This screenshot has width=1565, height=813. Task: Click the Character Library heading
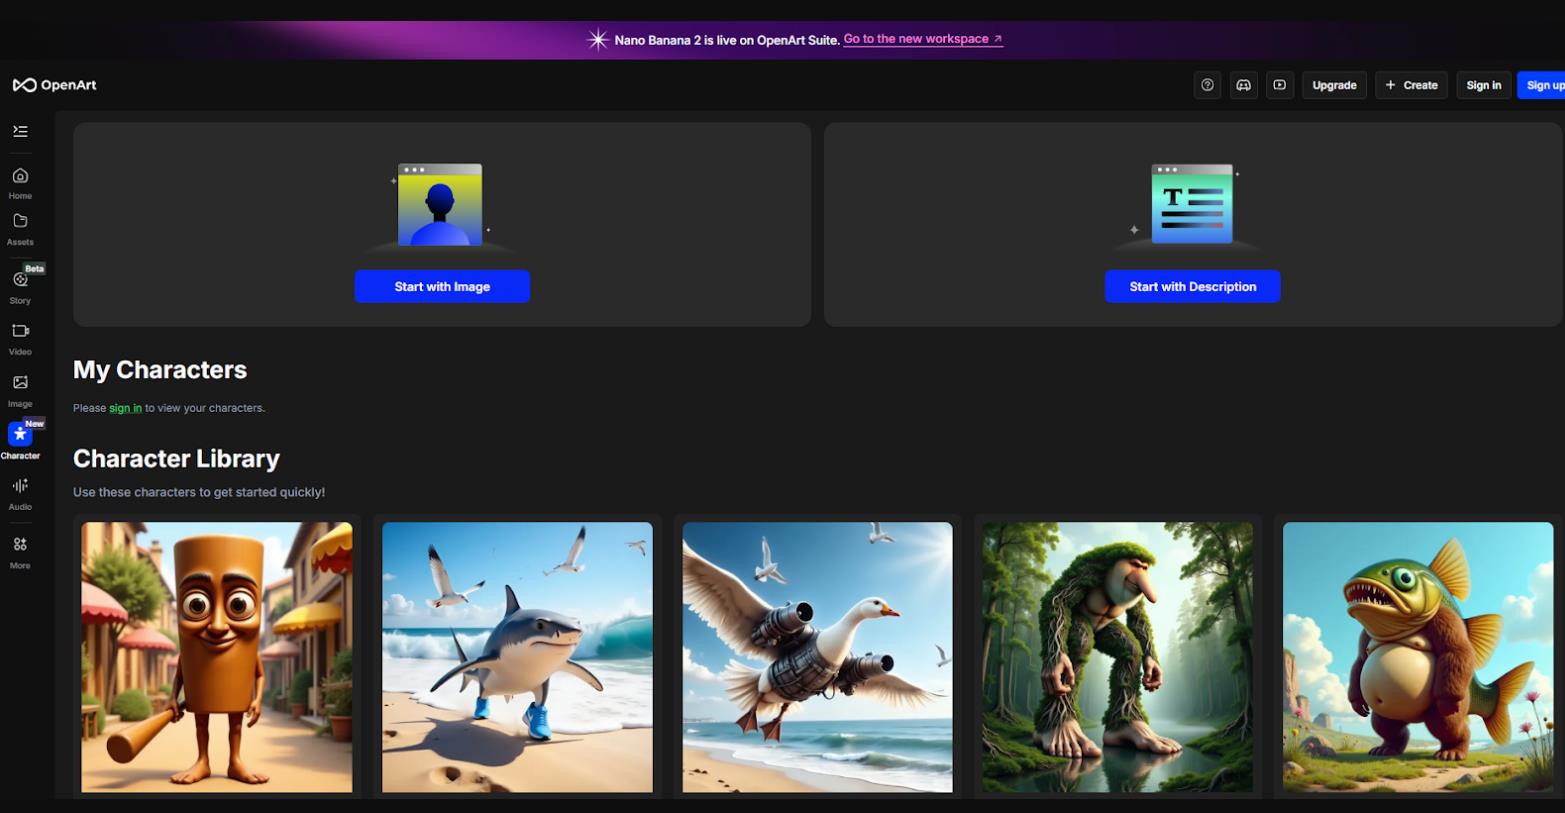click(176, 459)
